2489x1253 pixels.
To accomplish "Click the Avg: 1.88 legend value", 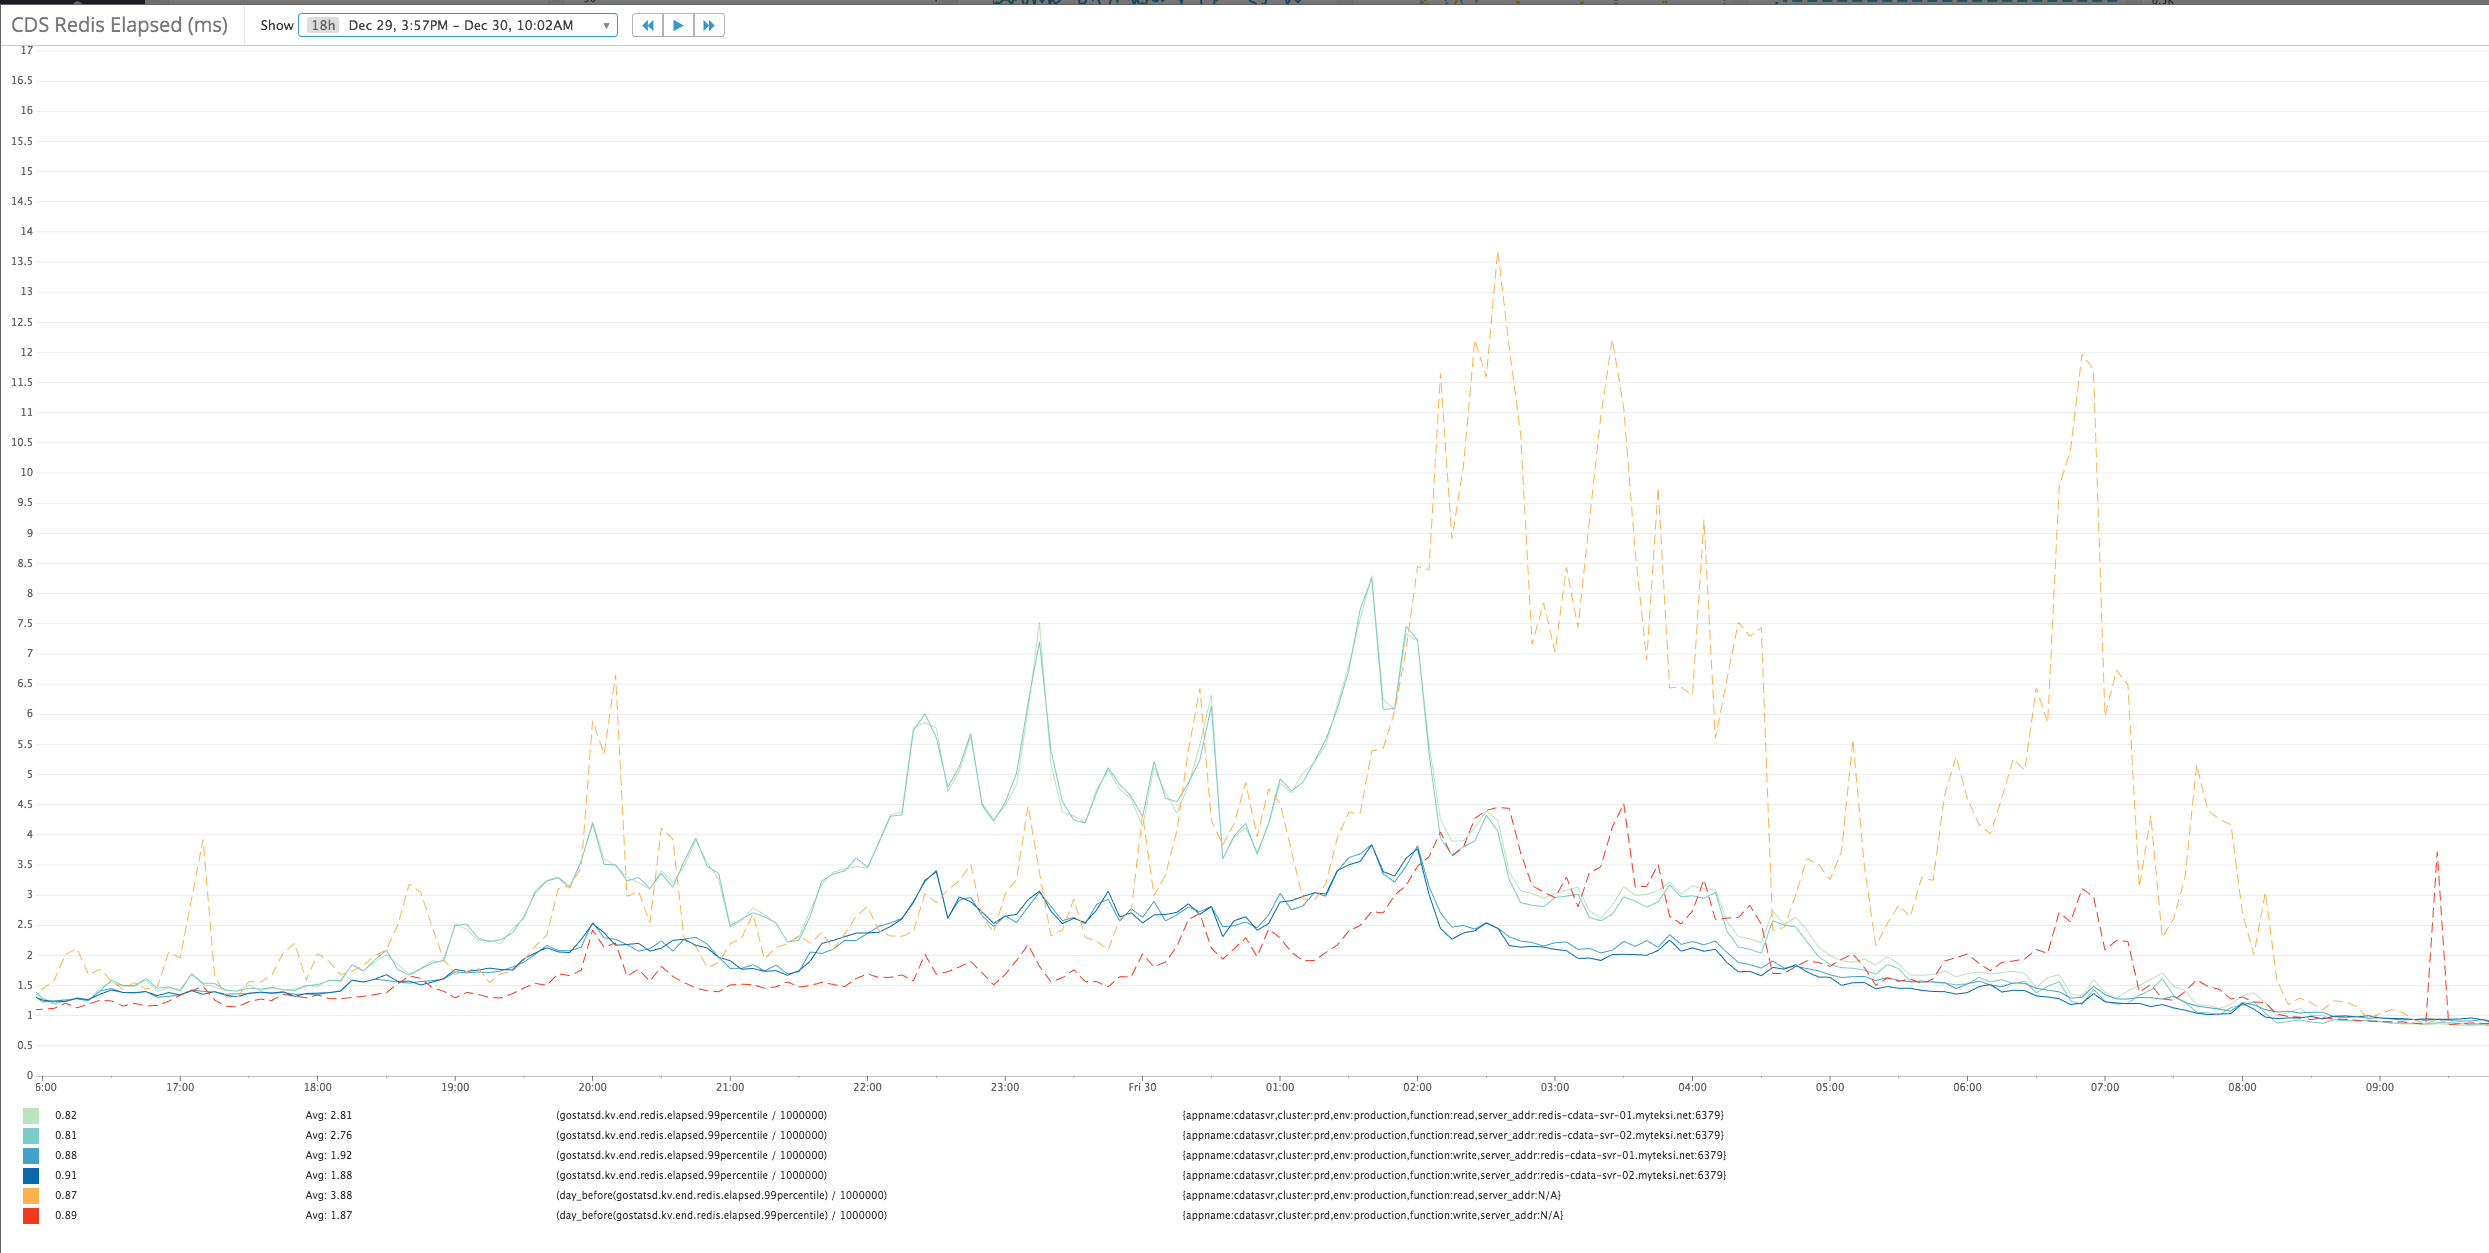I will point(329,1175).
